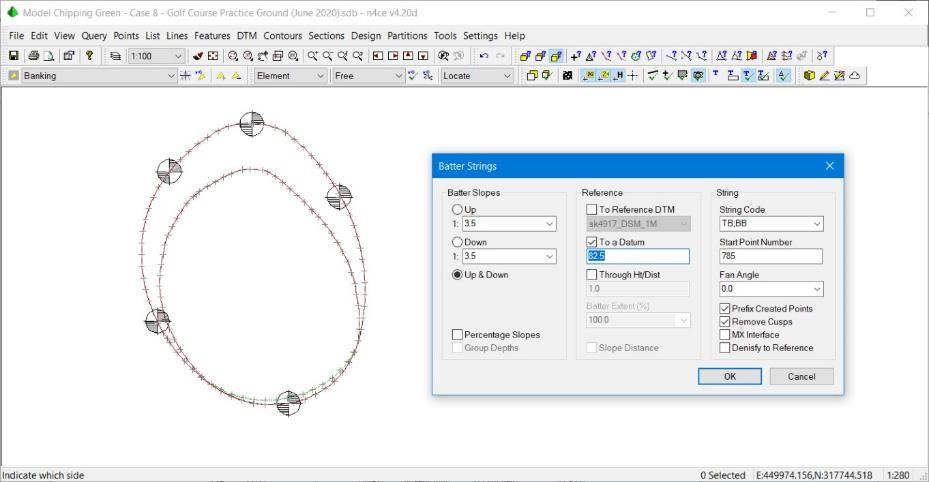The width and height of the screenshot is (929, 482).
Task: Click the zoom extents icon
Action: pos(213,56)
